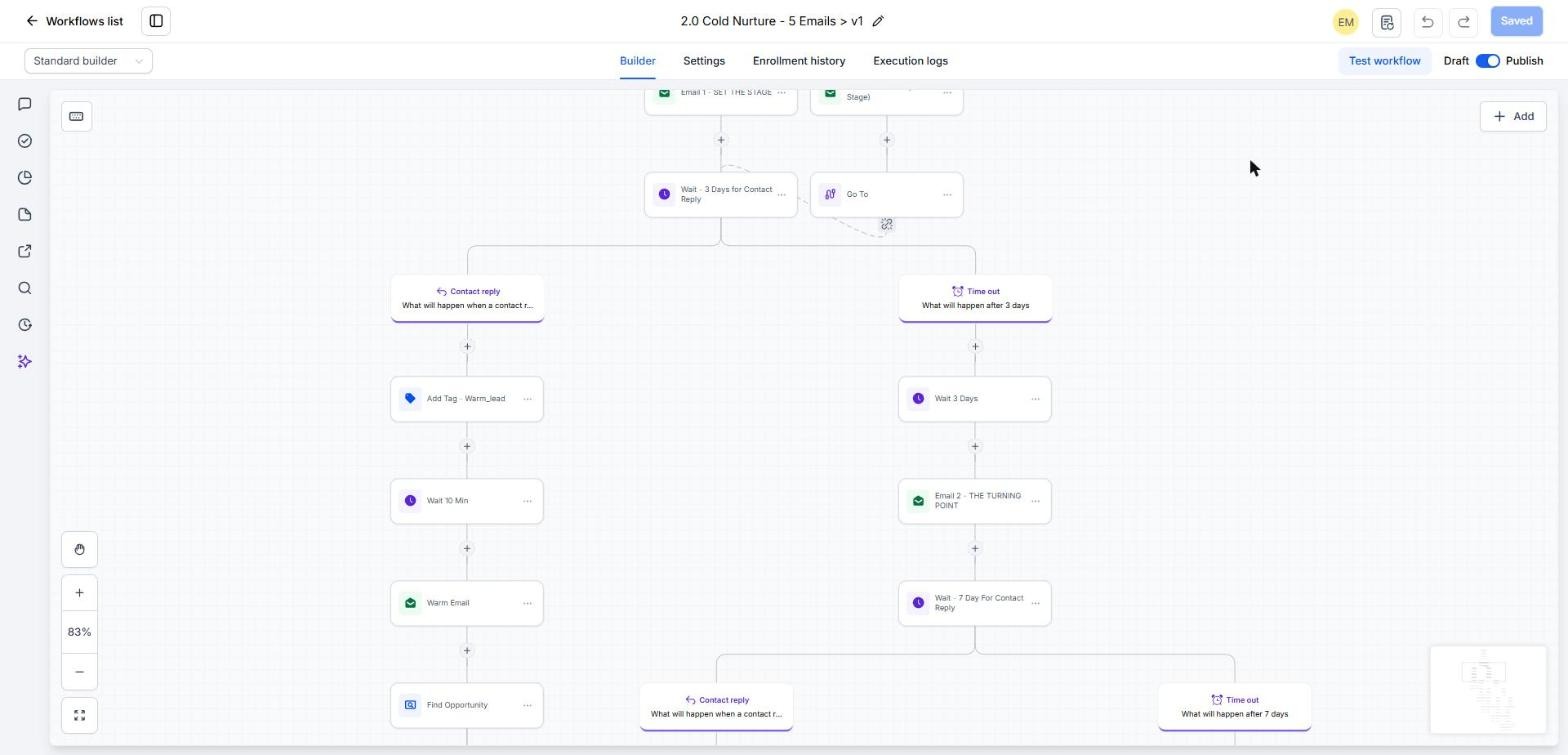
Task: Open the Execution logs tab
Action: (910, 61)
